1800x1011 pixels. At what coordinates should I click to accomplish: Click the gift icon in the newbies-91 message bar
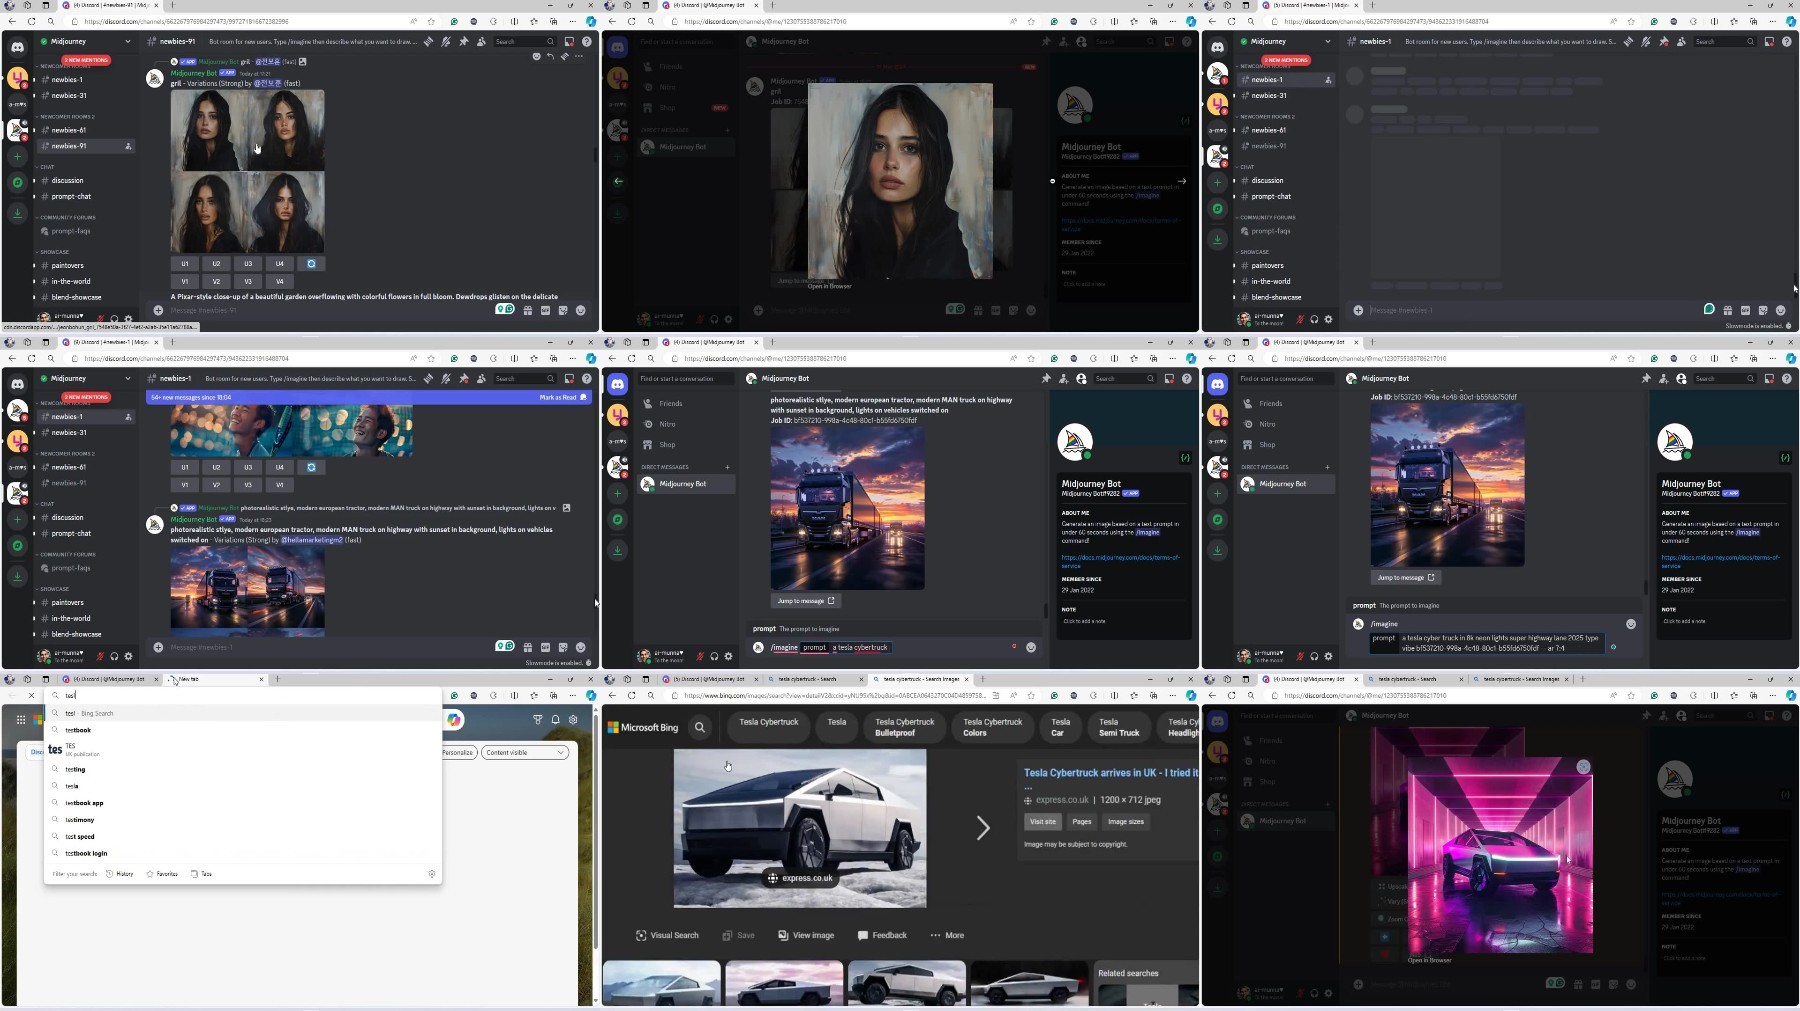point(528,310)
